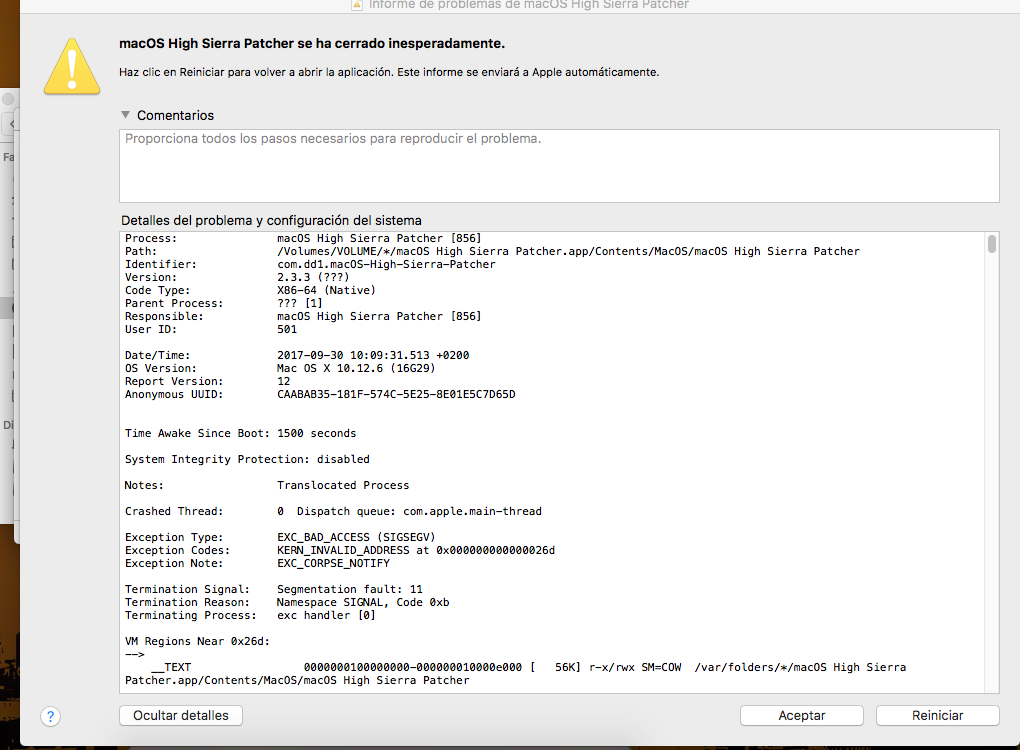Open the help question mark button
Viewport: 1020px width, 750px height.
point(51,717)
